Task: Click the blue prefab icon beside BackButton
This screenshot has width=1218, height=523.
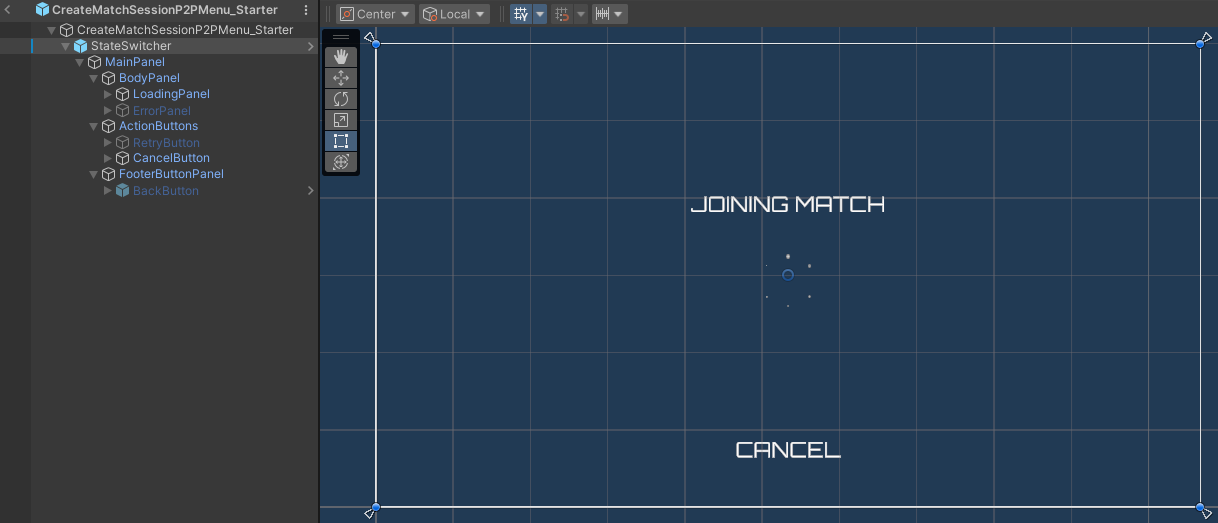Action: [x=123, y=190]
